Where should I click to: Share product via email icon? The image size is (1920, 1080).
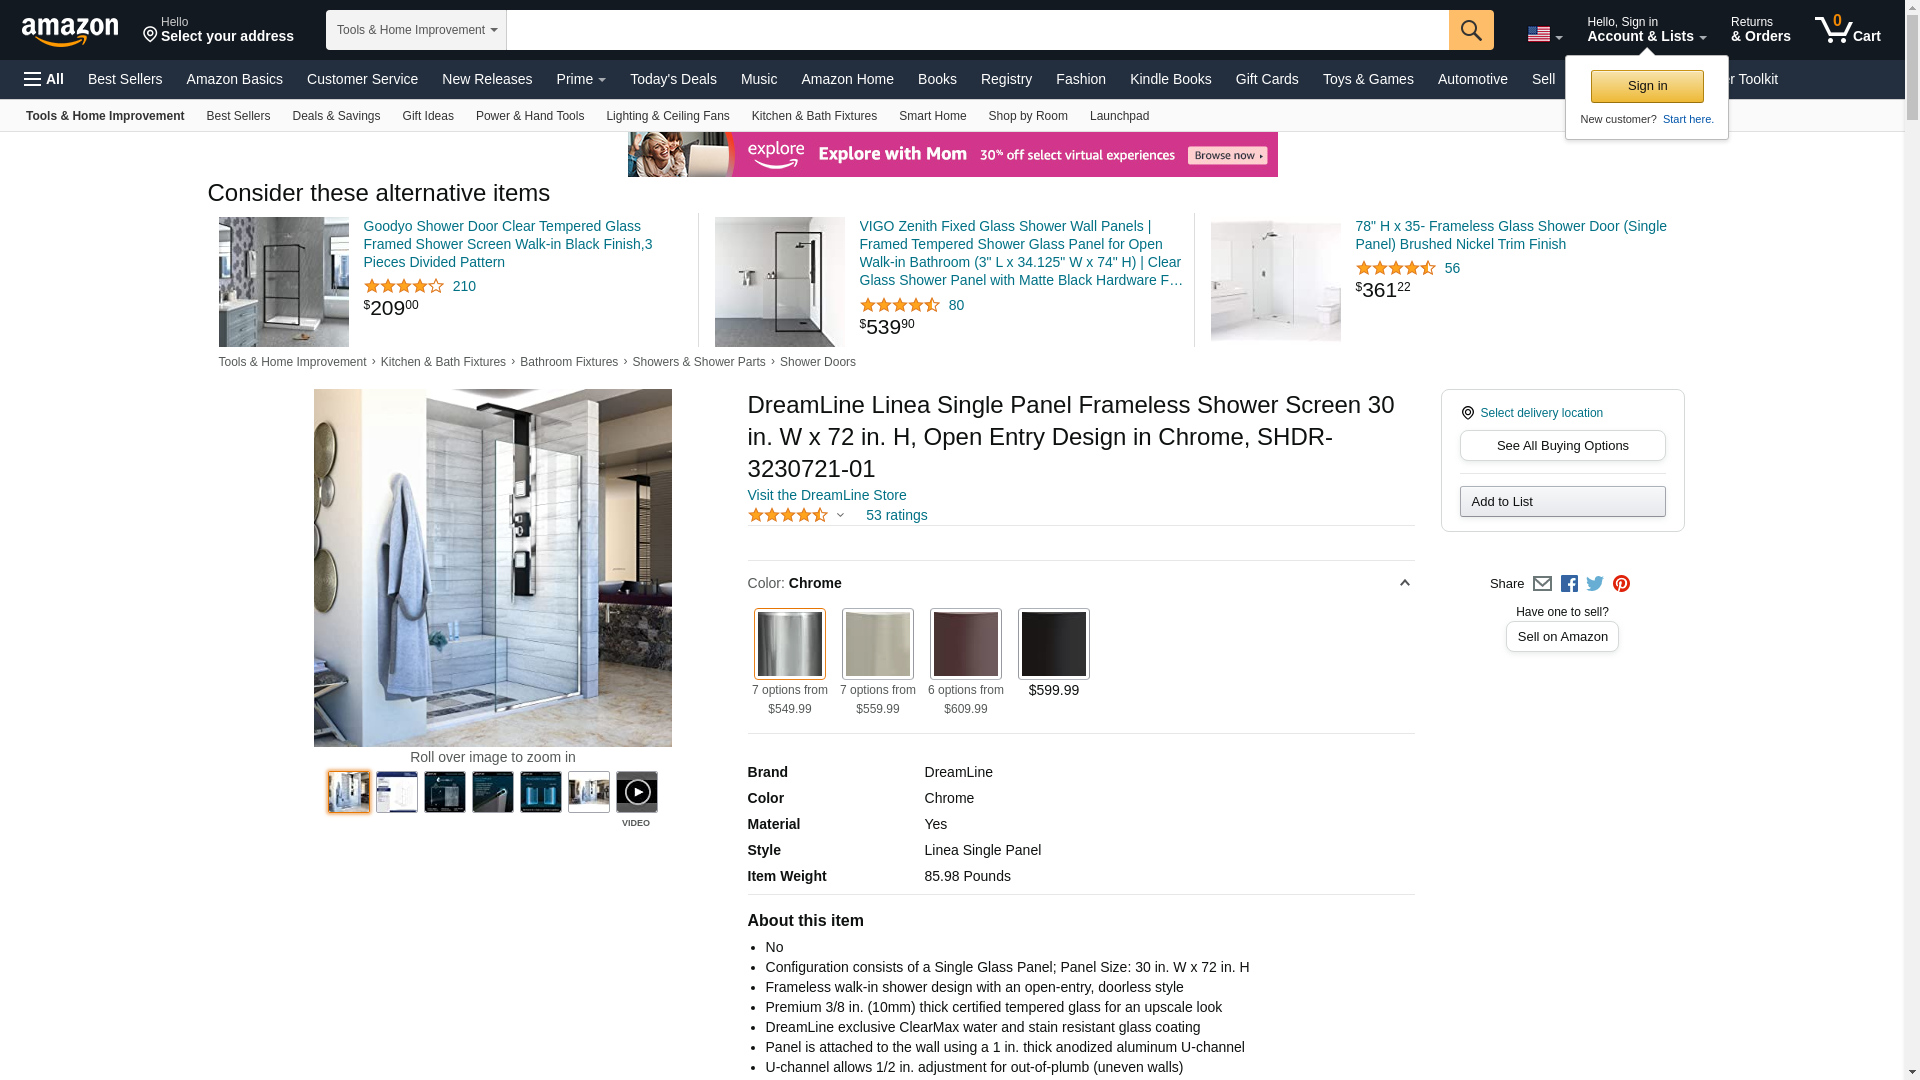tap(1542, 584)
